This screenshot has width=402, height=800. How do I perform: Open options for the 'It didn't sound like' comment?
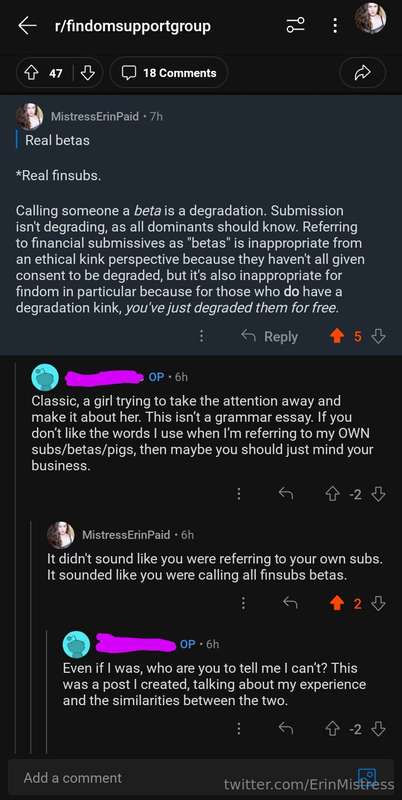pos(243,604)
